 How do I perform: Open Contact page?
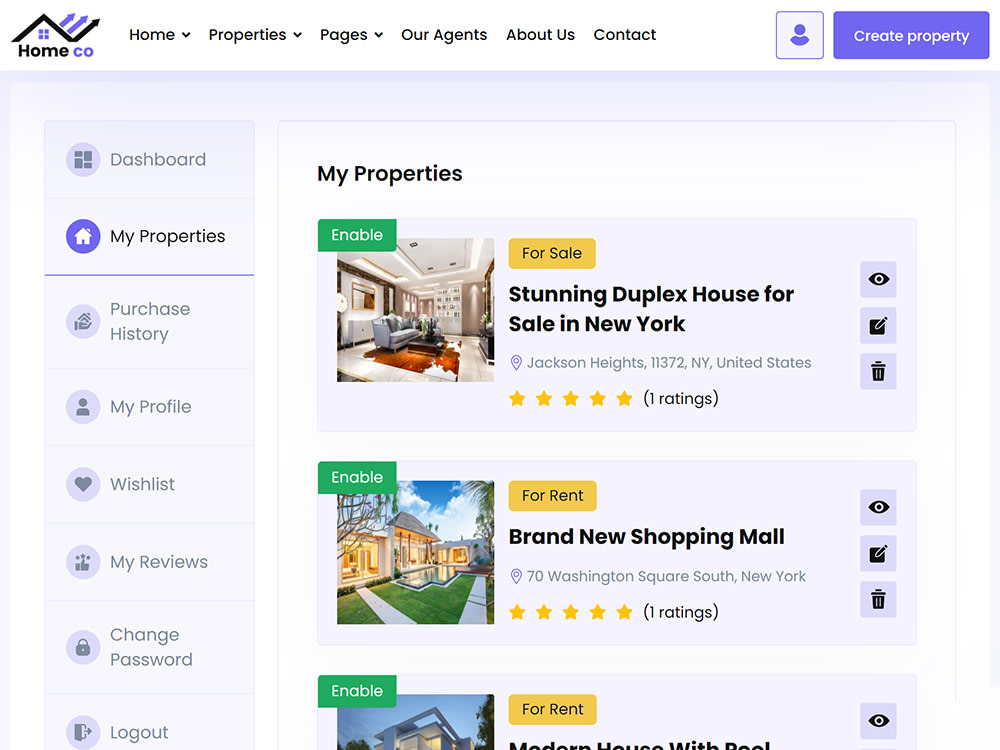tap(624, 34)
